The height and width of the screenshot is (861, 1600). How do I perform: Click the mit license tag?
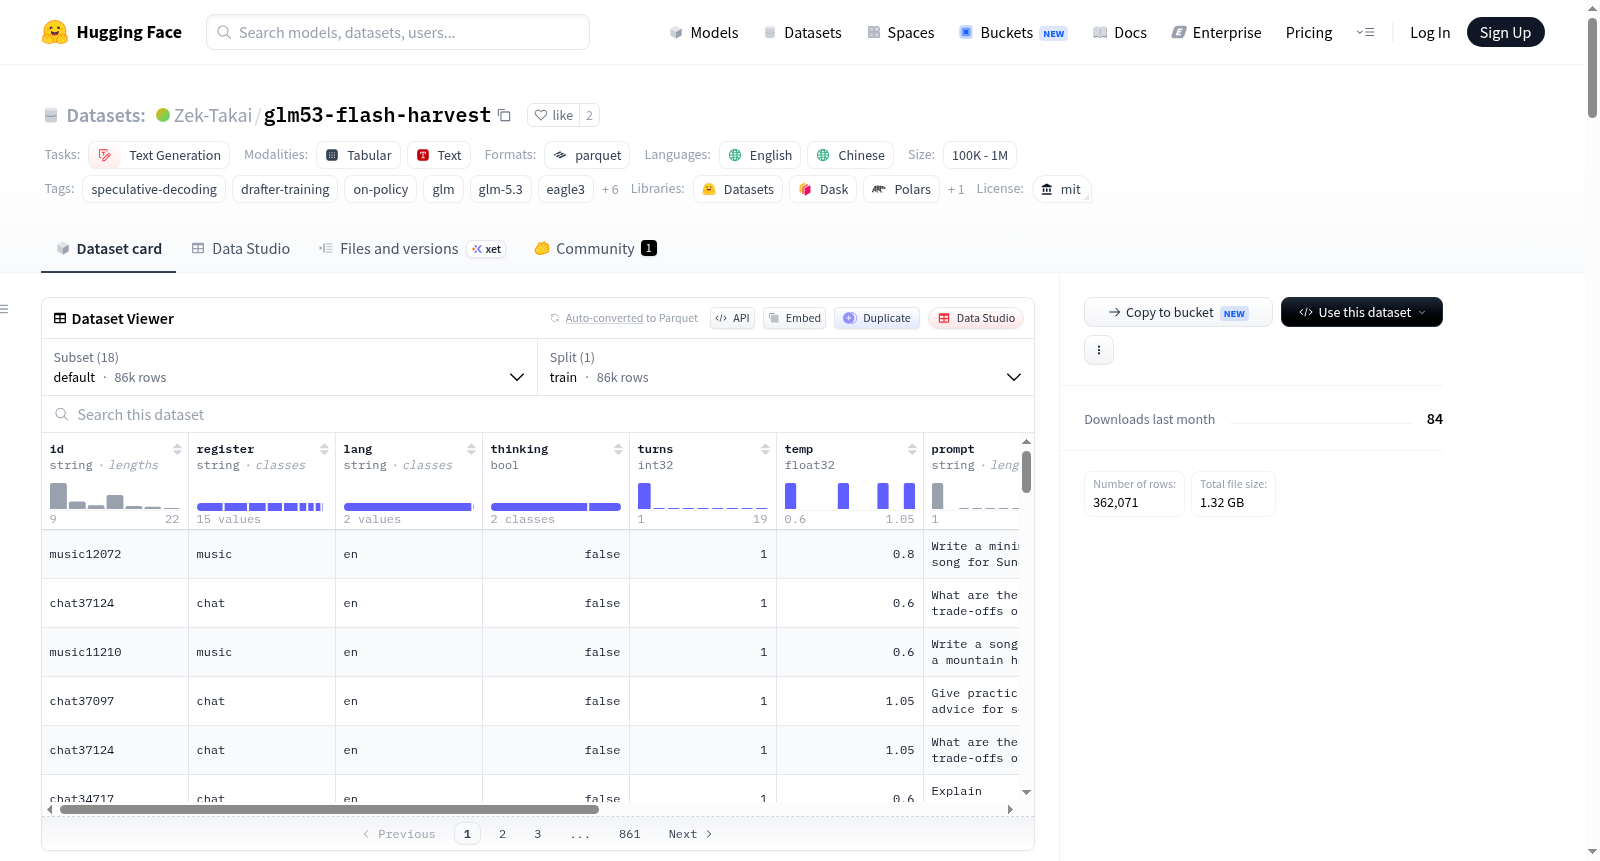1061,189
